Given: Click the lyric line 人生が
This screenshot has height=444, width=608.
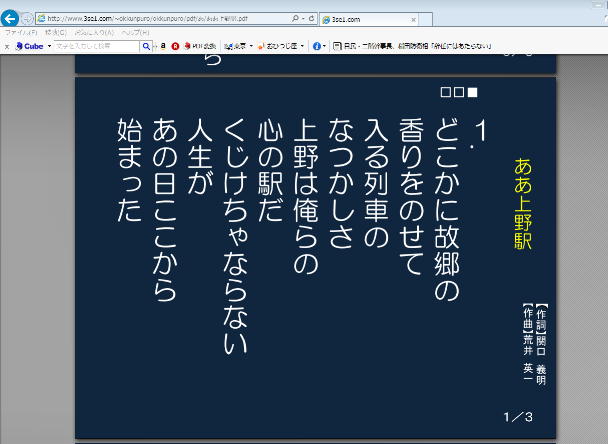Looking at the screenshot, I should [x=200, y=156].
